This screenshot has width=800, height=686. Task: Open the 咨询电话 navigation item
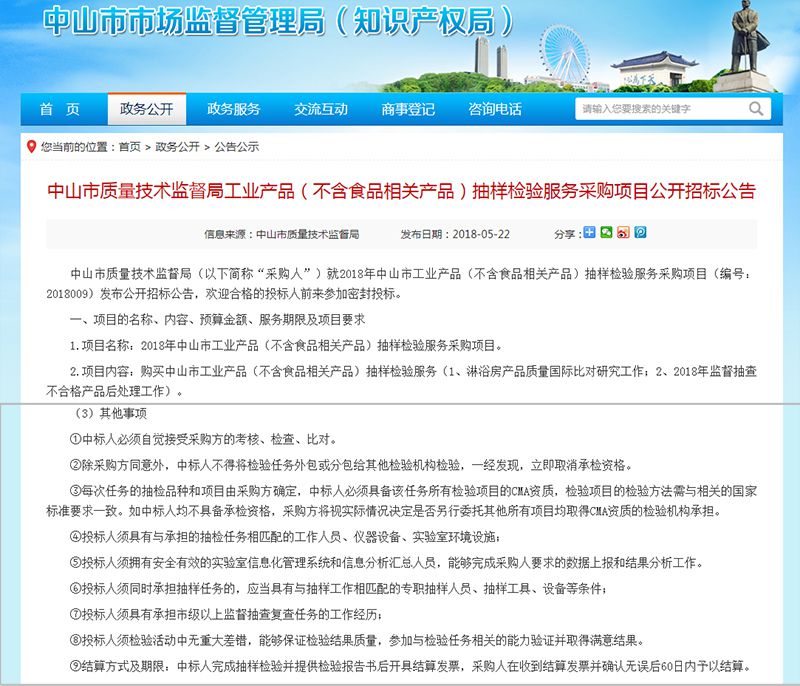coord(494,110)
